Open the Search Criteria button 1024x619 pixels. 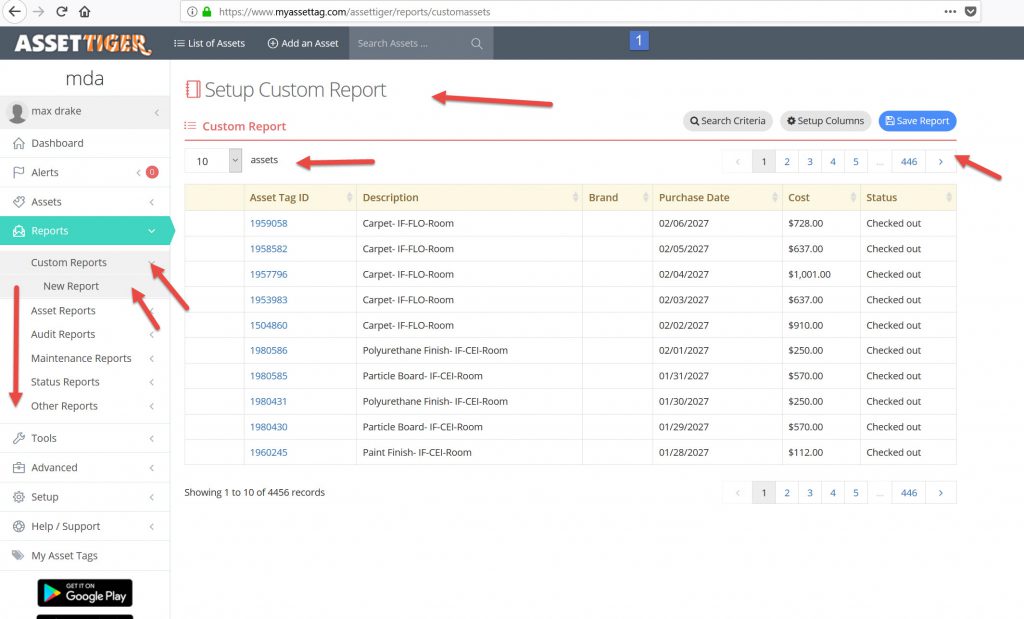[727, 121]
